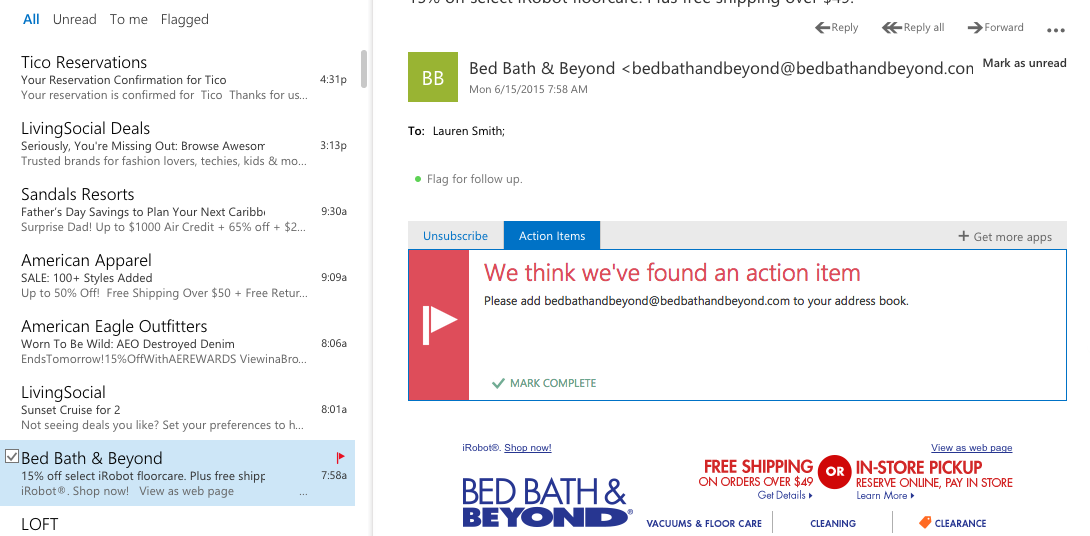Click the Reply all button

coord(913,28)
